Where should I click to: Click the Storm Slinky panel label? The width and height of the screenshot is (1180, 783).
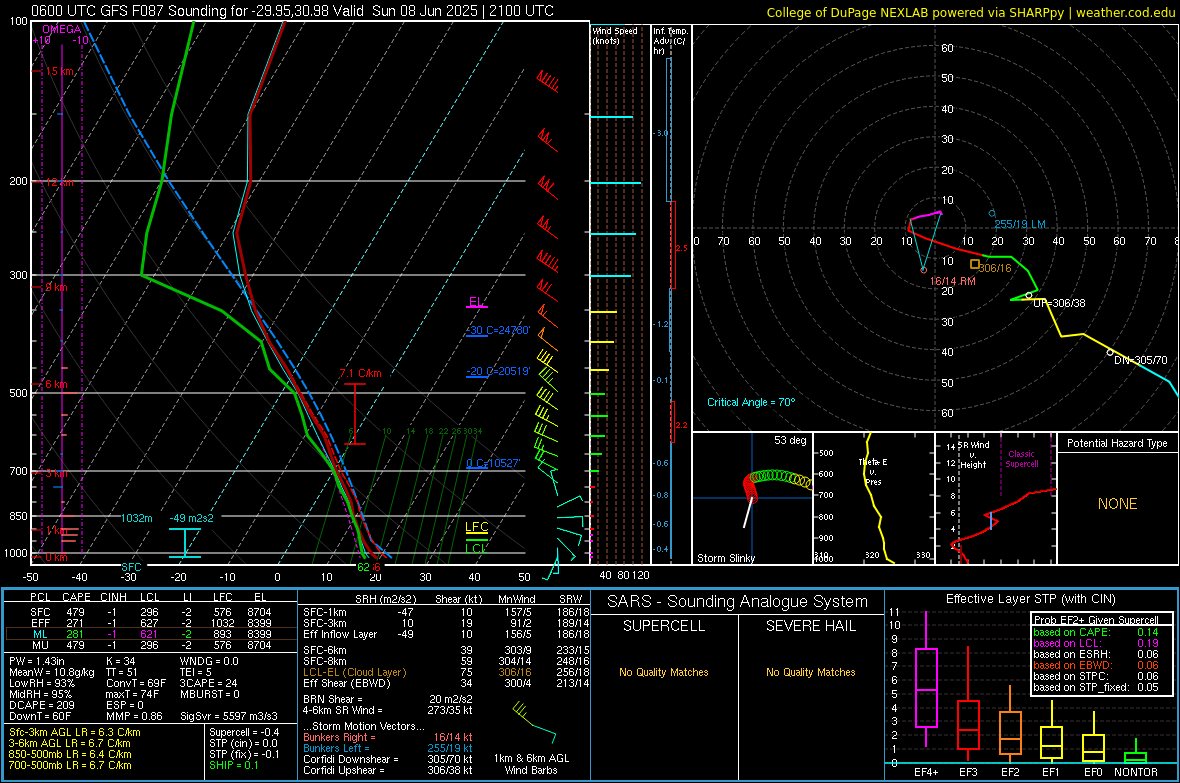725,558
